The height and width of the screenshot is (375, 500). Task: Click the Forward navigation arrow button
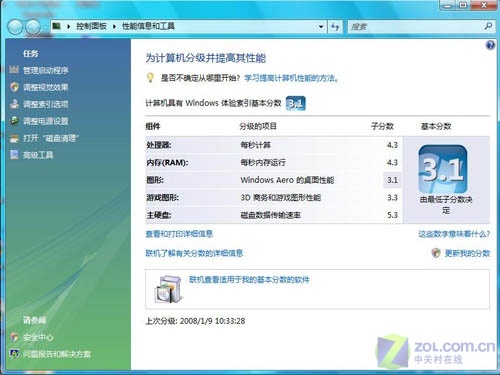[x=33, y=27]
